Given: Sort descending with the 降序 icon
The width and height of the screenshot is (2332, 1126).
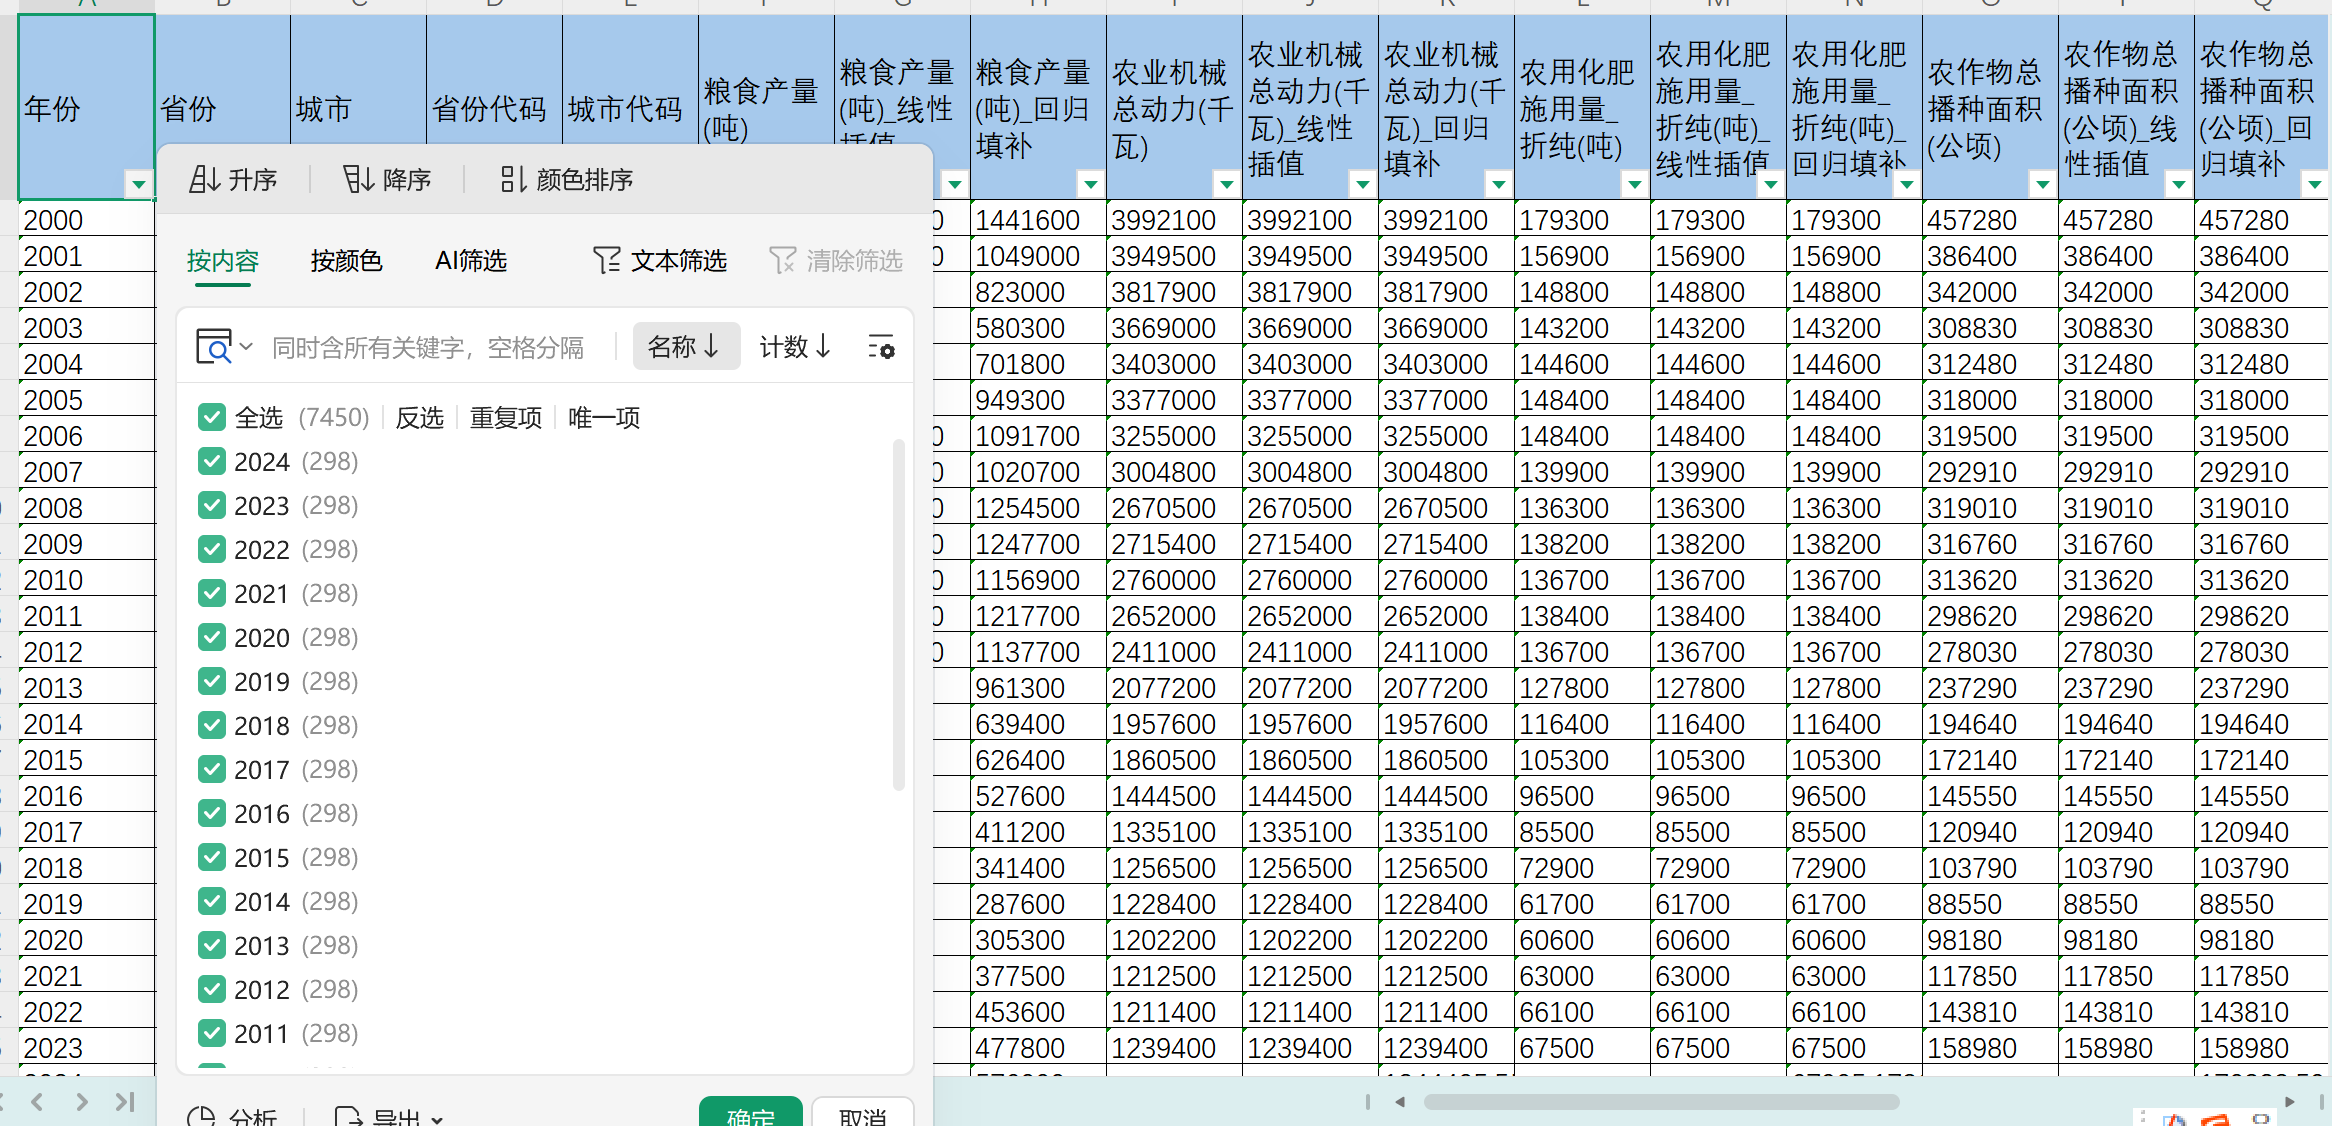Looking at the screenshot, I should (357, 179).
